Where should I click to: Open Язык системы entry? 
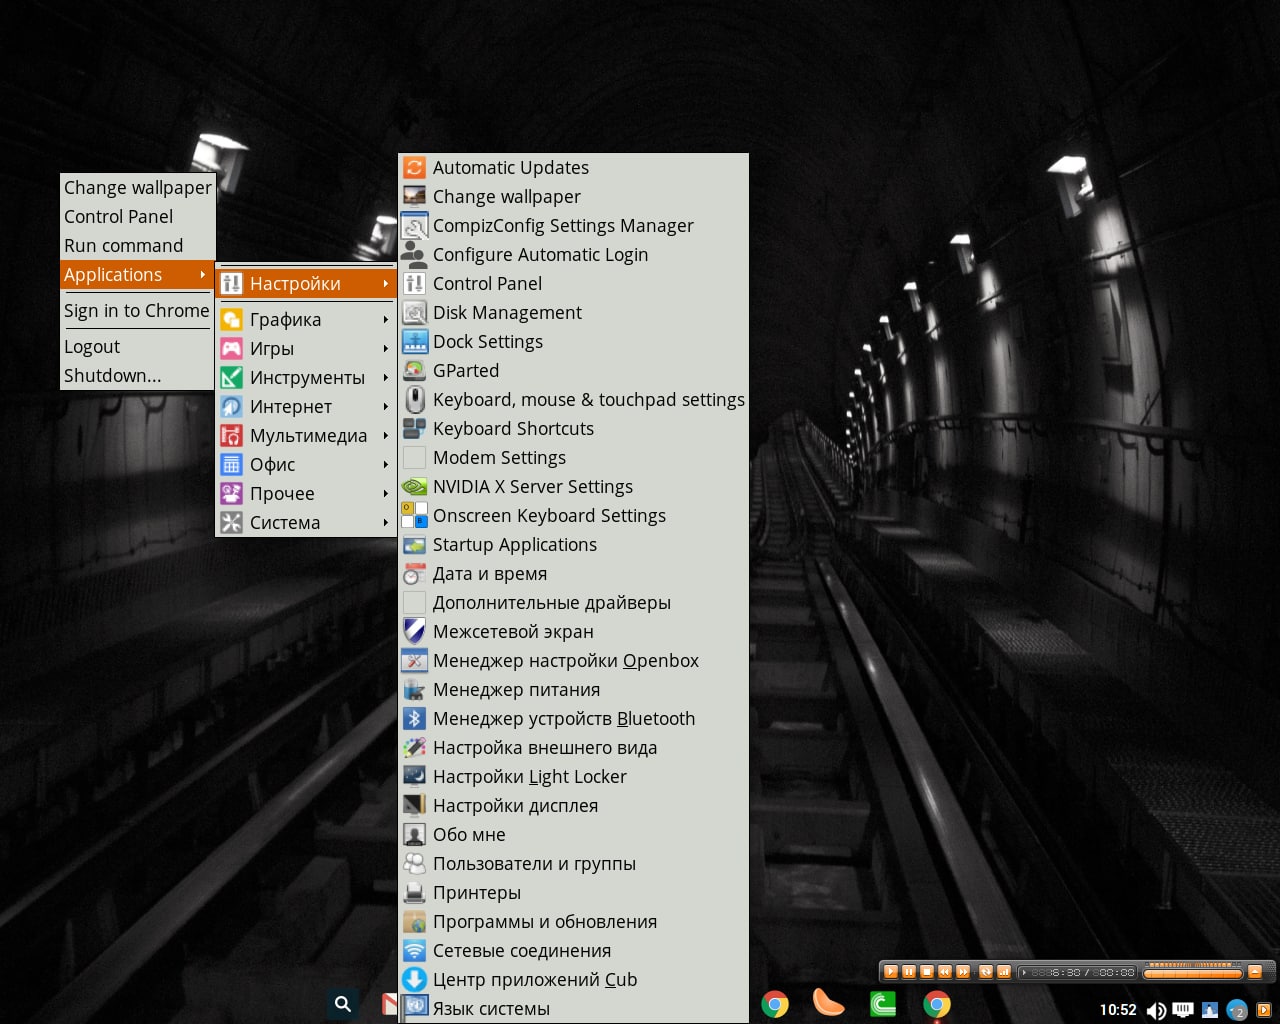pos(573,1009)
